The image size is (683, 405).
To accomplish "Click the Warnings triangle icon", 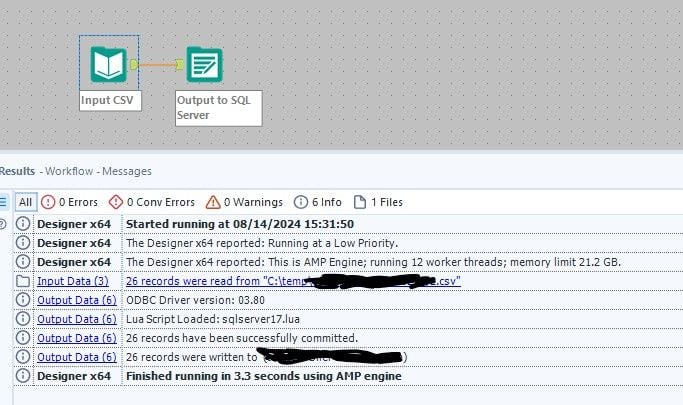I will point(213,202).
